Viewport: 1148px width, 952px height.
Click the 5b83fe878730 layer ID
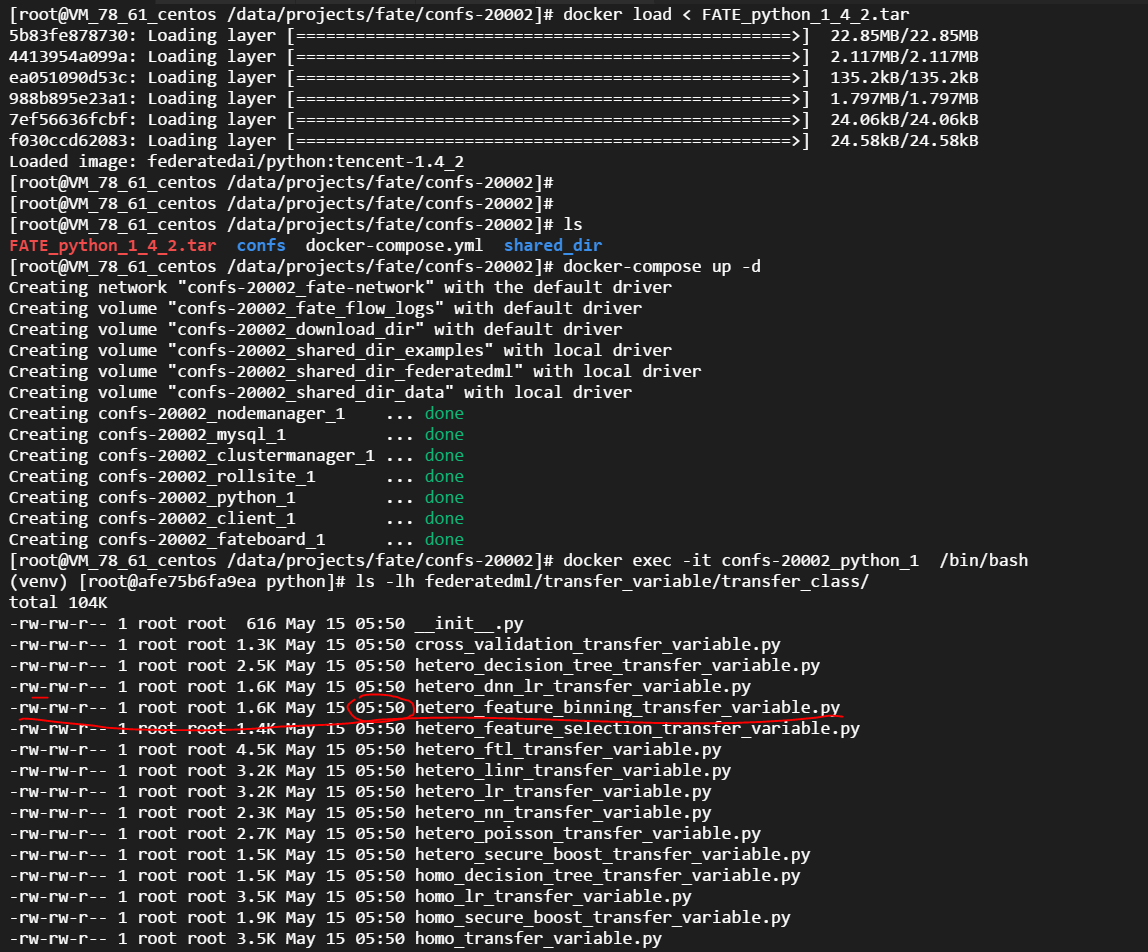click(x=68, y=36)
